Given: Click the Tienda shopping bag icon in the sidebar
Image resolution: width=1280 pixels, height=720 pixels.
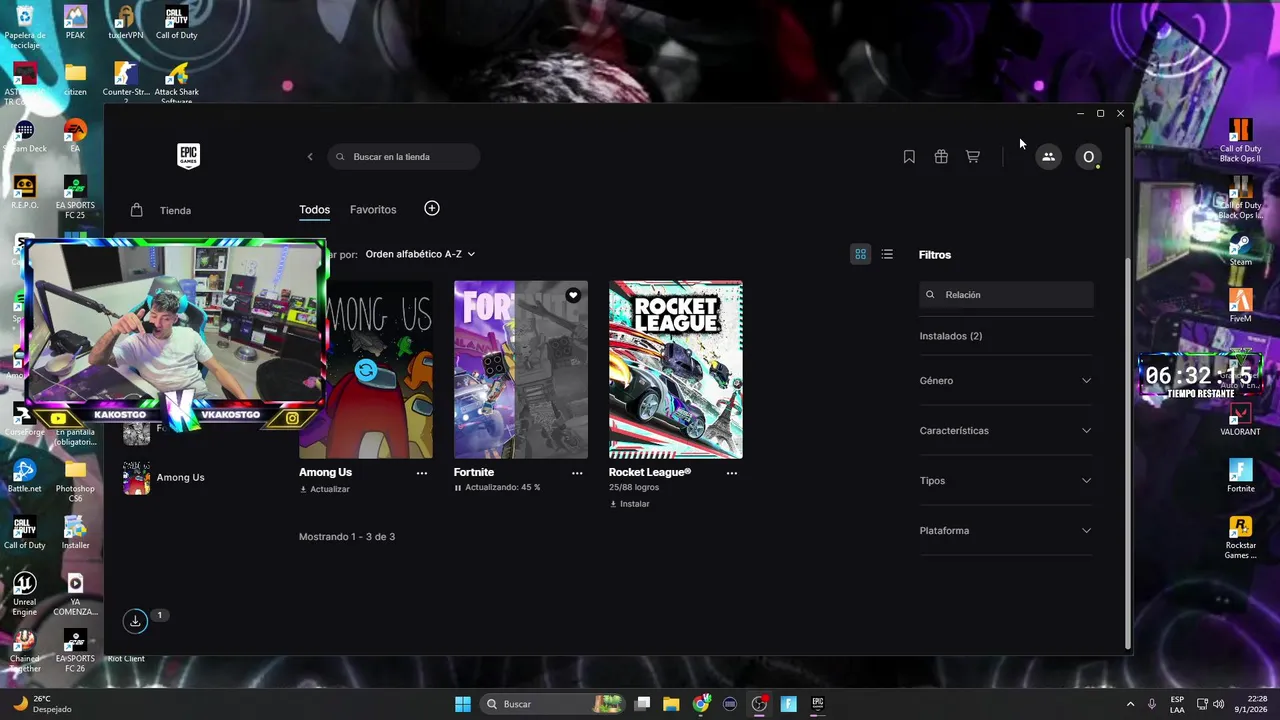Looking at the screenshot, I should [137, 210].
